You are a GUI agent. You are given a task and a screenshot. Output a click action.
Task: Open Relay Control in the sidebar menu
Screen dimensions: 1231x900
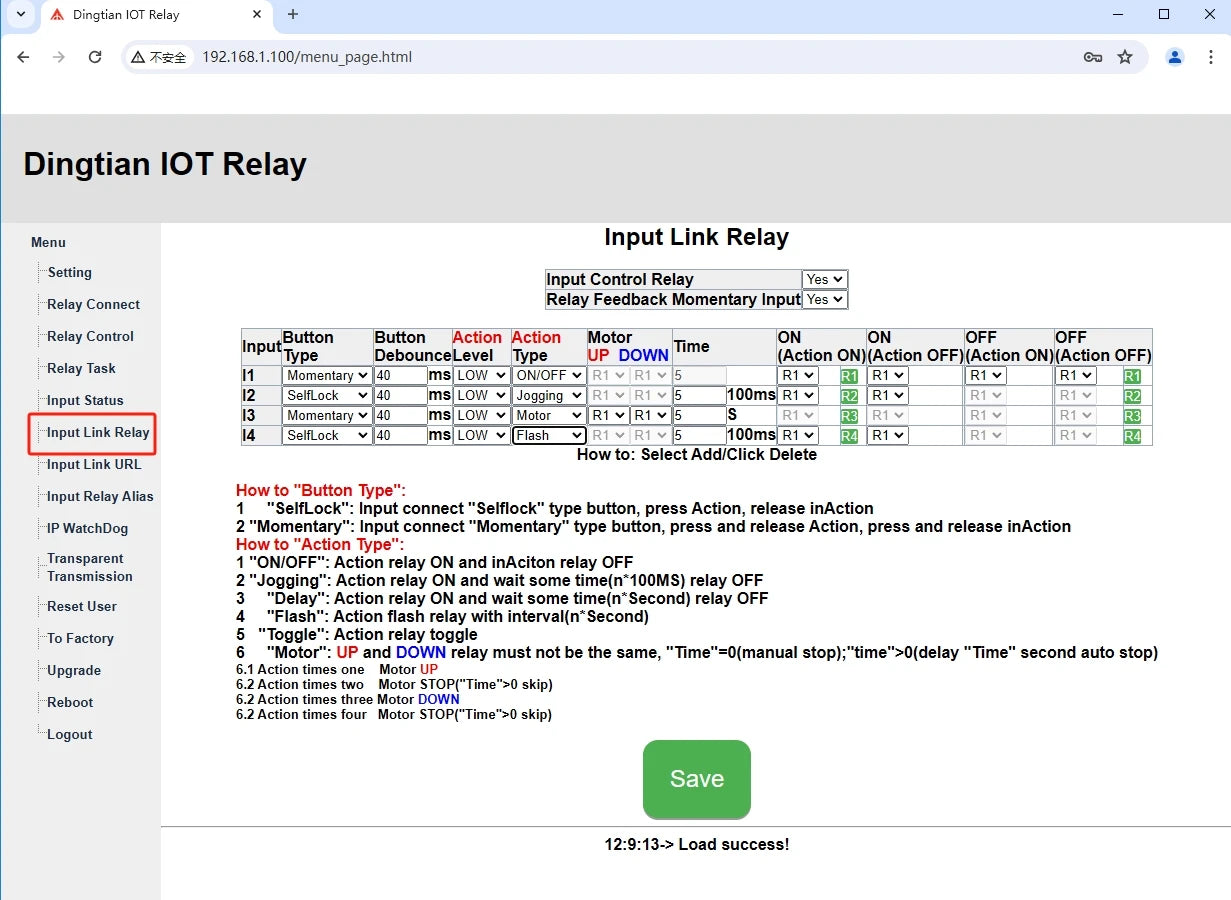pos(90,337)
